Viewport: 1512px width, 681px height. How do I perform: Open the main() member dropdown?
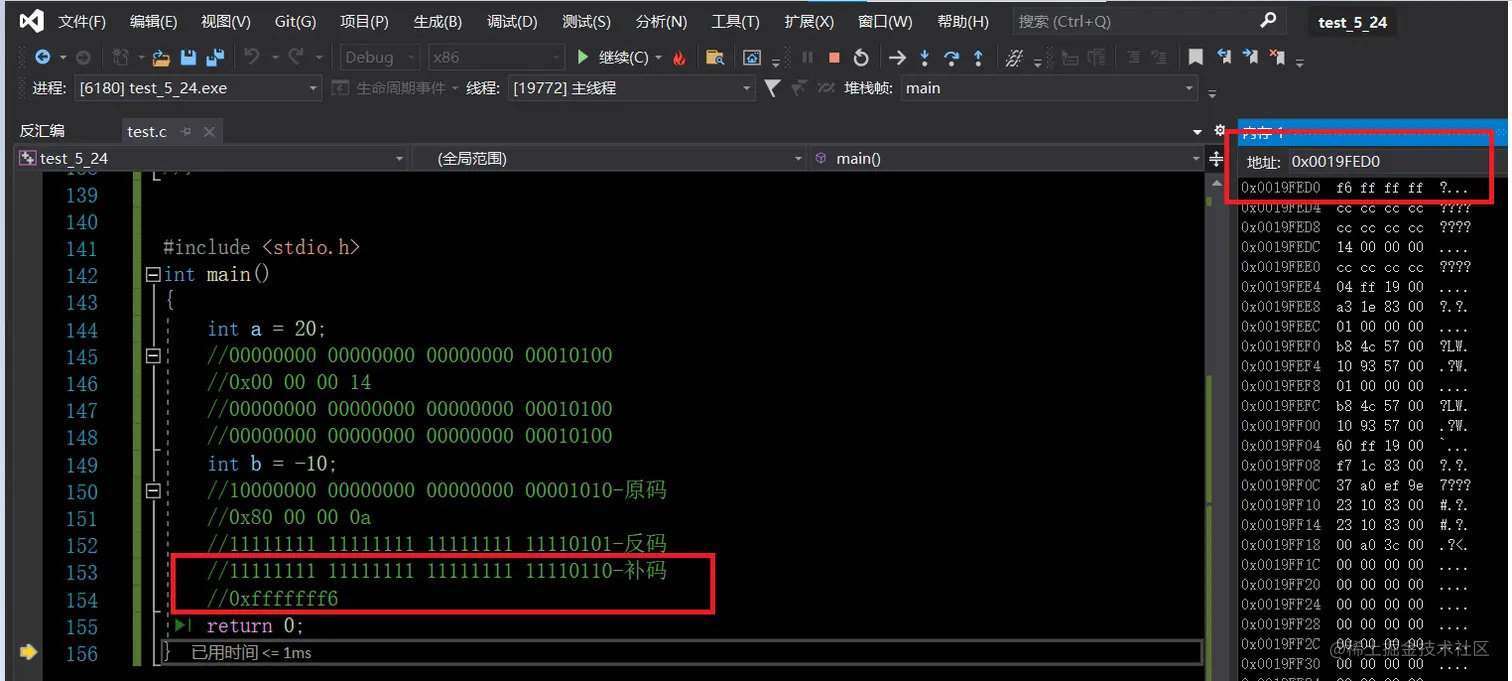click(x=1006, y=158)
